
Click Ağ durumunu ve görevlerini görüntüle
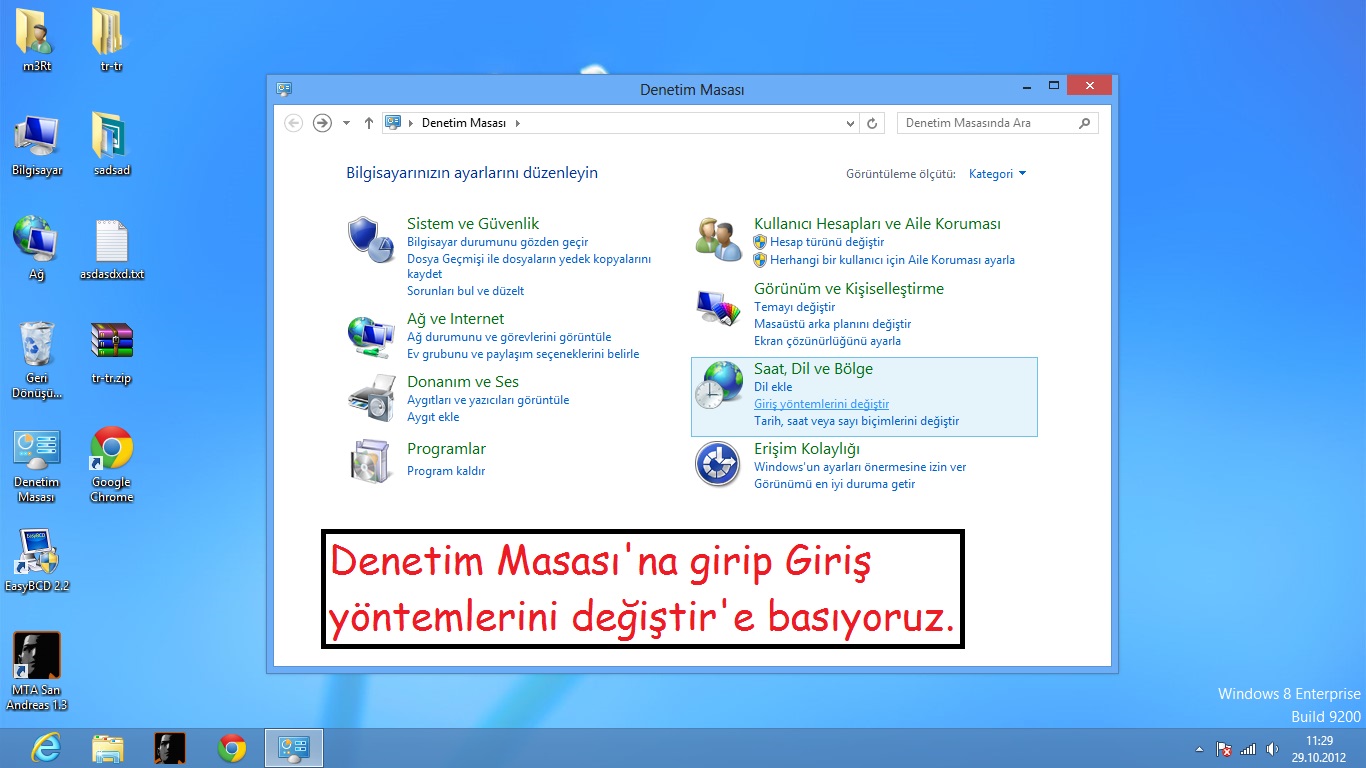[509, 337]
